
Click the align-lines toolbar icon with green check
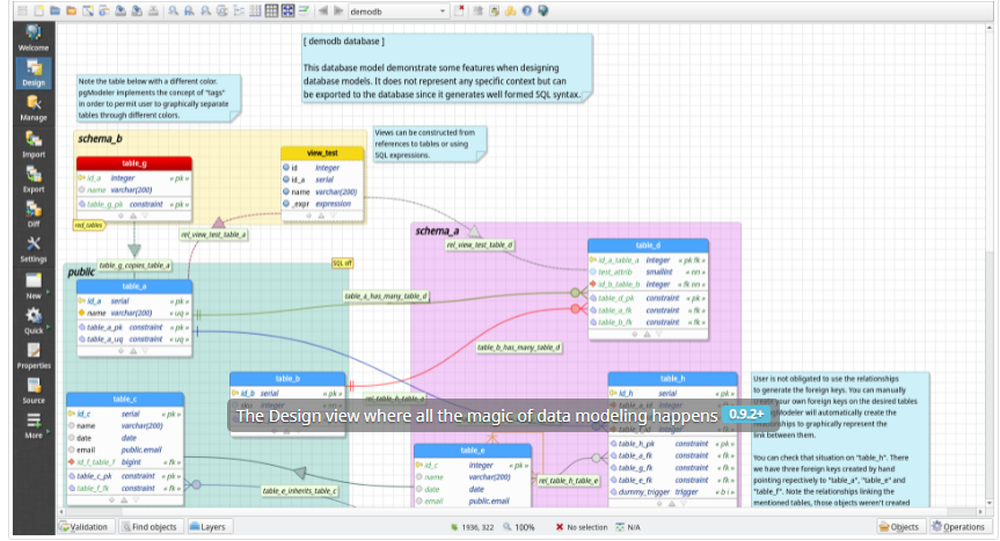click(x=304, y=11)
